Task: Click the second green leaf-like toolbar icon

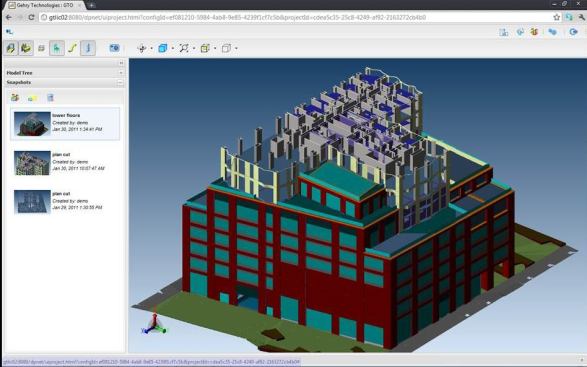Action: (x=26, y=48)
